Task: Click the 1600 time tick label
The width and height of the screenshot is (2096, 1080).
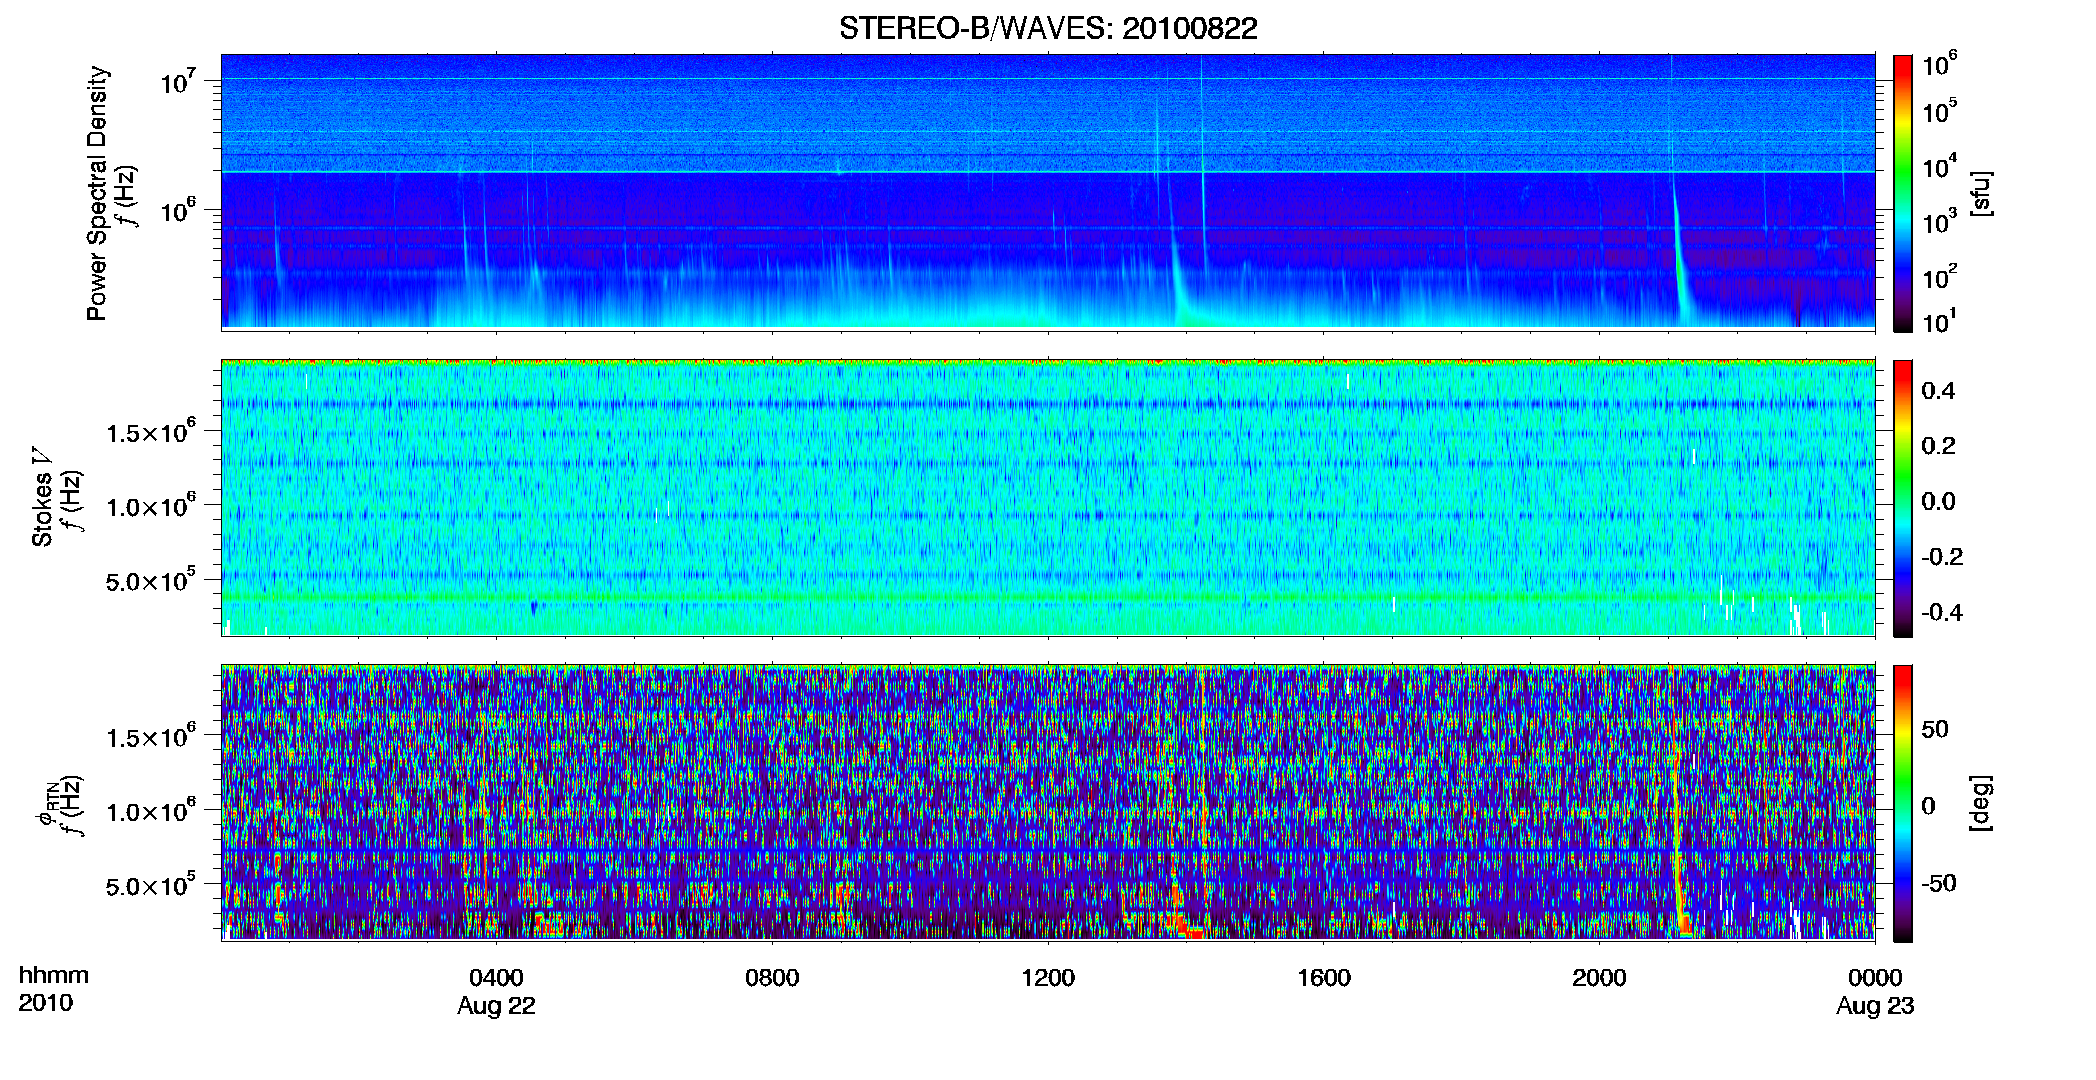Action: [x=1324, y=978]
